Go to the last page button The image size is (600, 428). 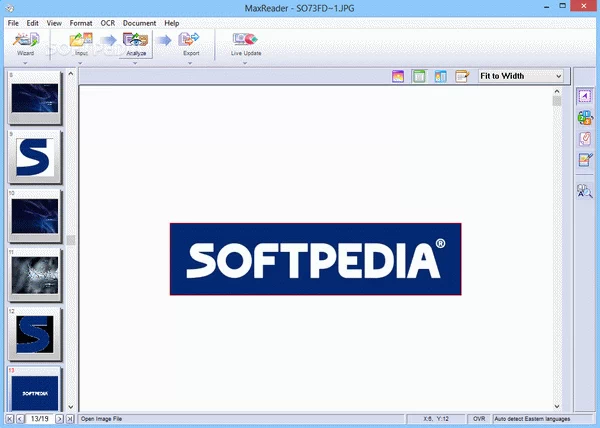[70, 419]
